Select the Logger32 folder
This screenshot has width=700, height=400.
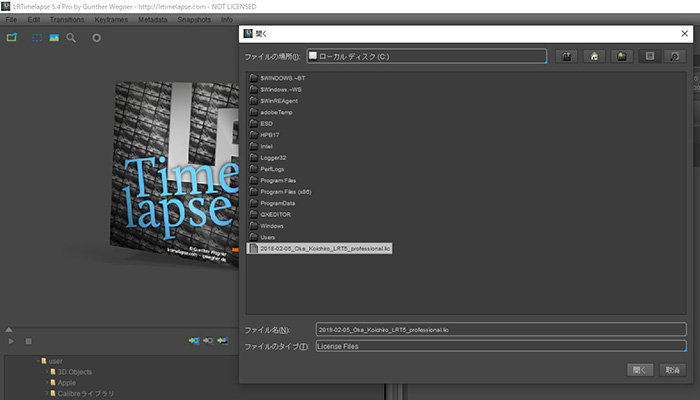click(268, 158)
